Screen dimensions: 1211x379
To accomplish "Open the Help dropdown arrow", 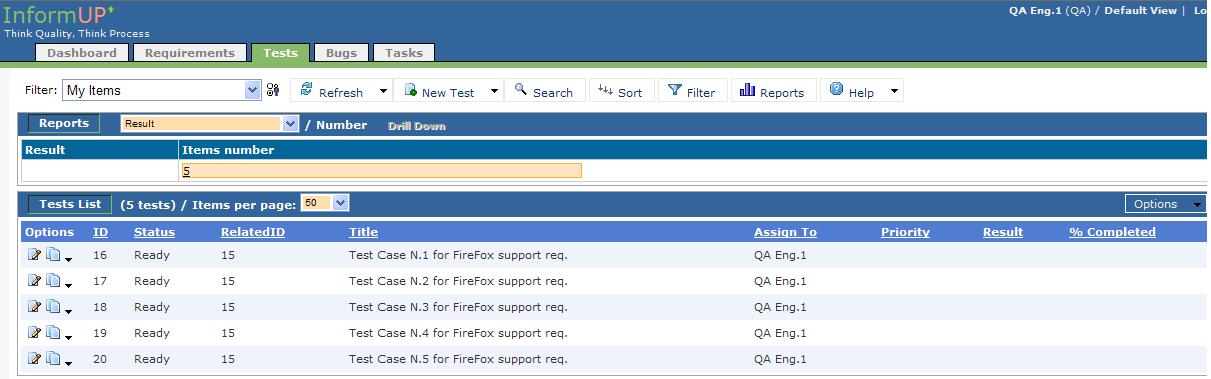I will coord(893,91).
